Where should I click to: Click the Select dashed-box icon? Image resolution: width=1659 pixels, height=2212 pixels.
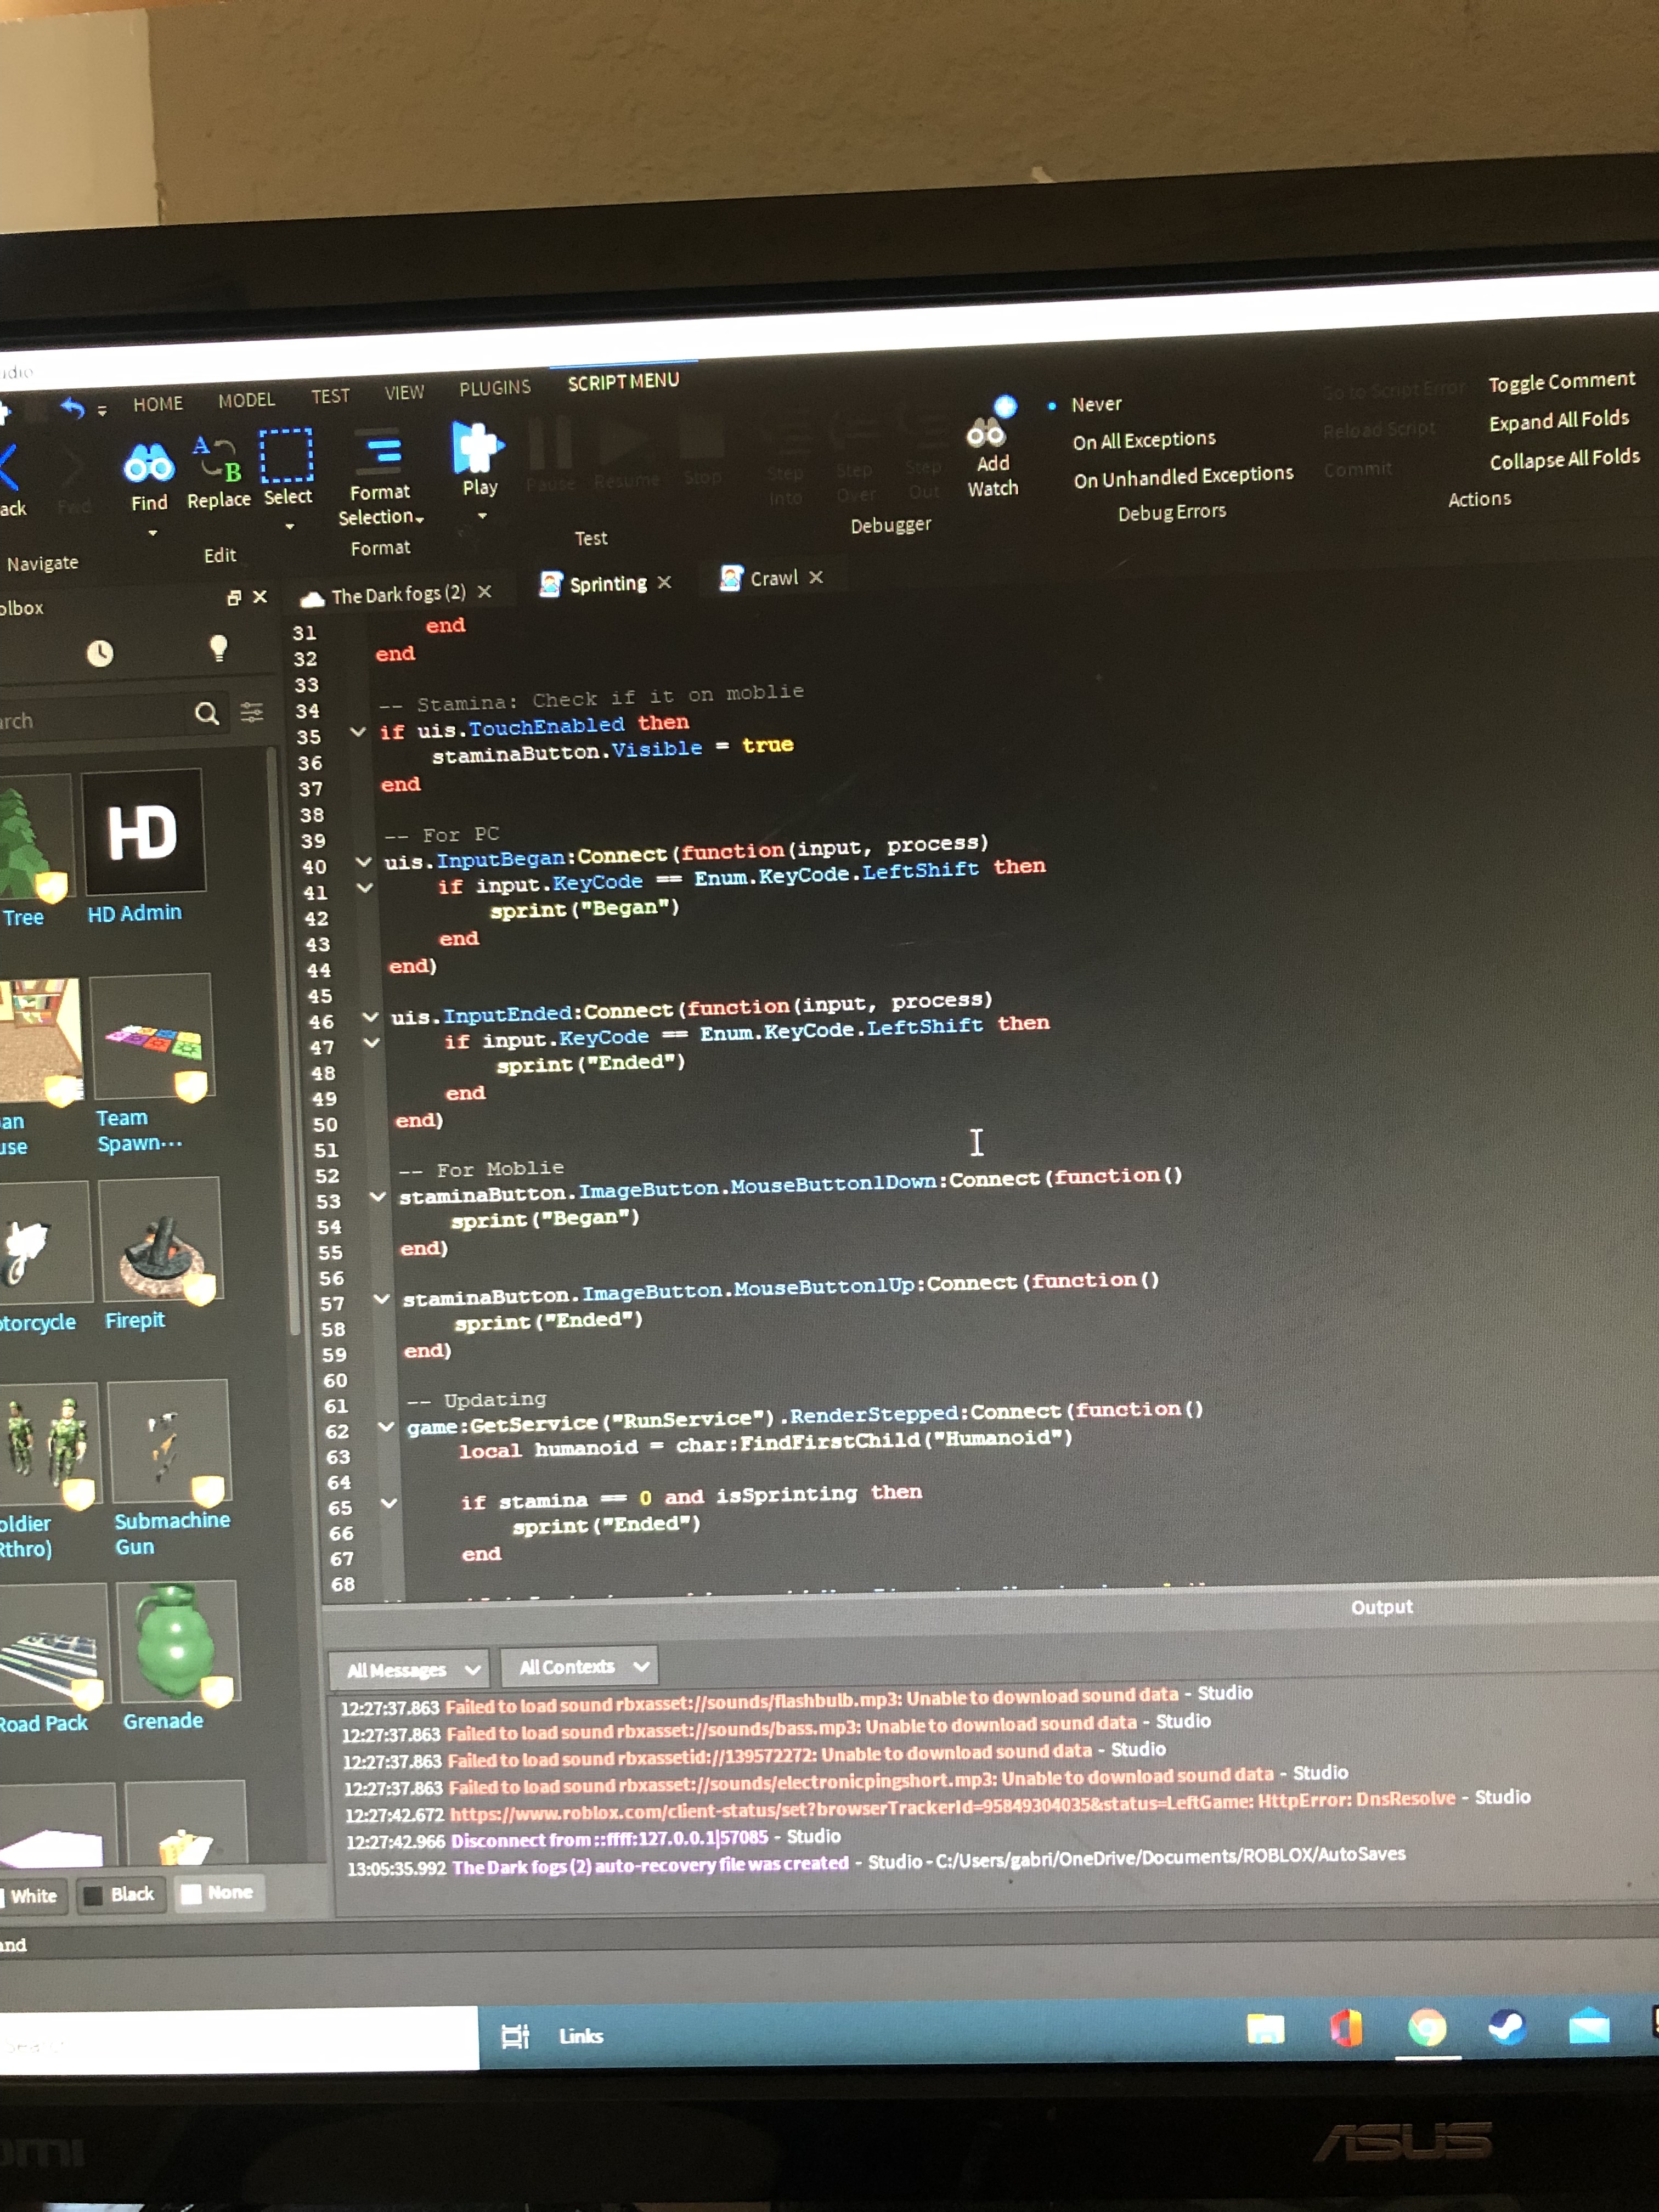tap(287, 457)
